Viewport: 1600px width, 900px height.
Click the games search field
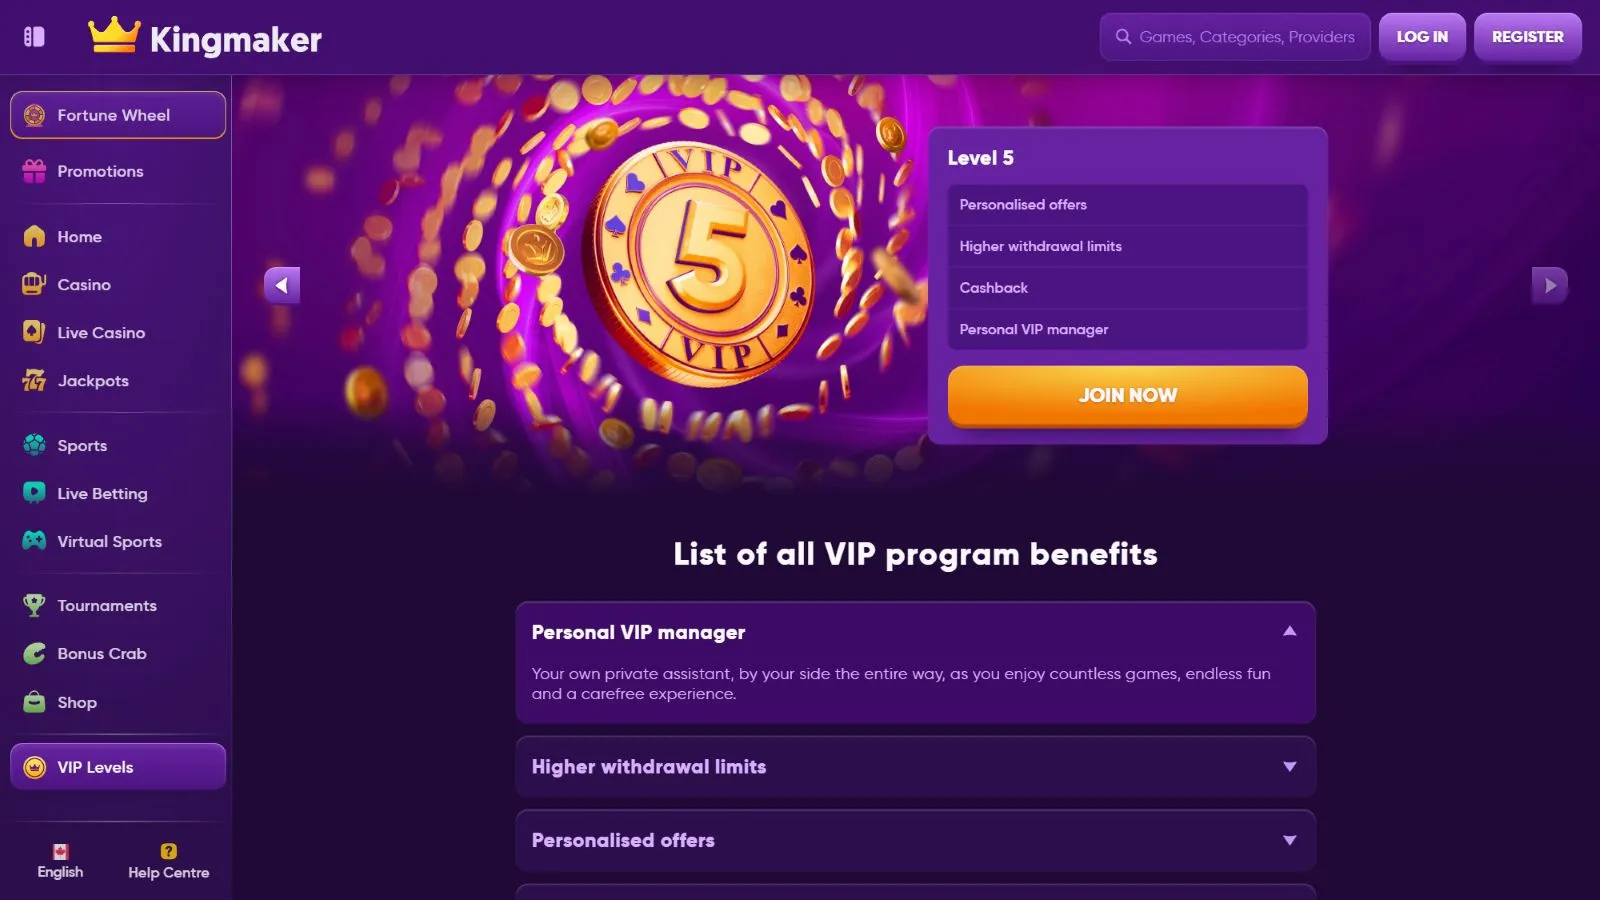tap(1245, 37)
